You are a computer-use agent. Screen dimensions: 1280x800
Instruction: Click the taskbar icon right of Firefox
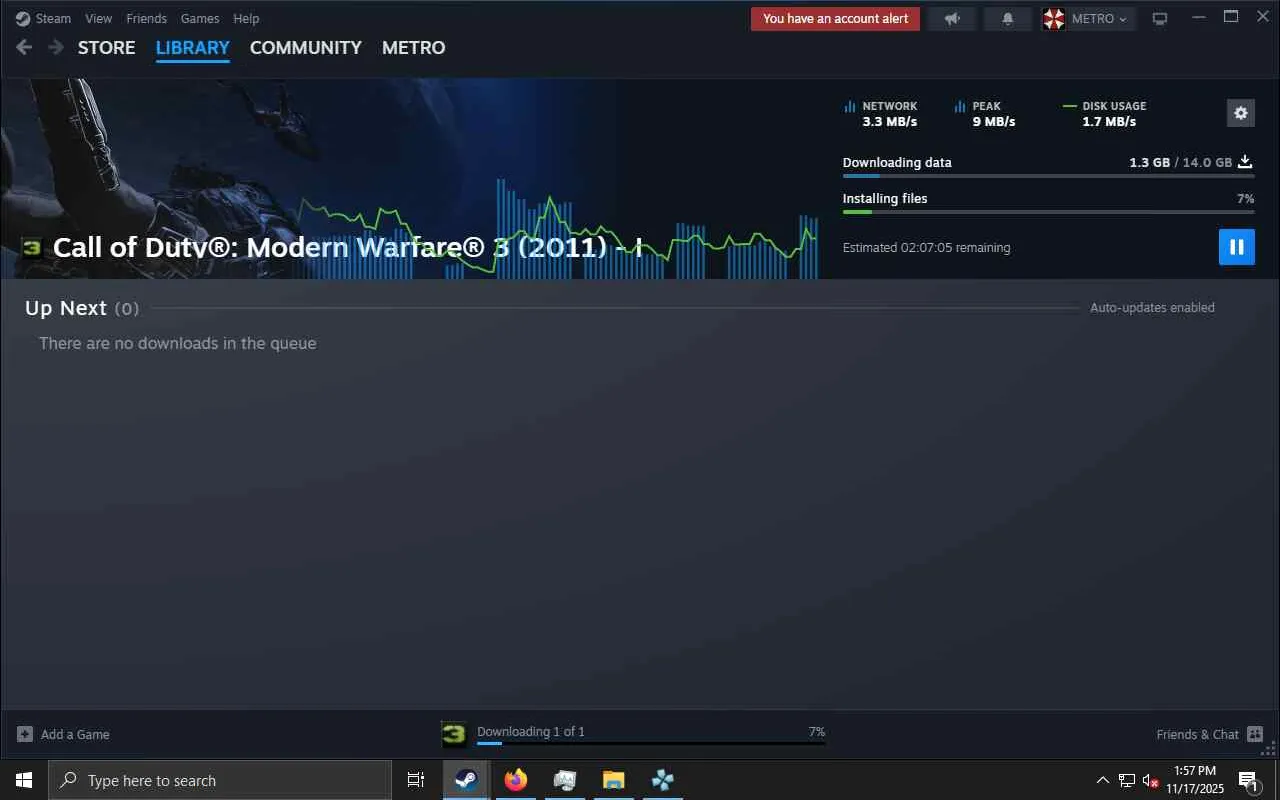click(x=564, y=780)
